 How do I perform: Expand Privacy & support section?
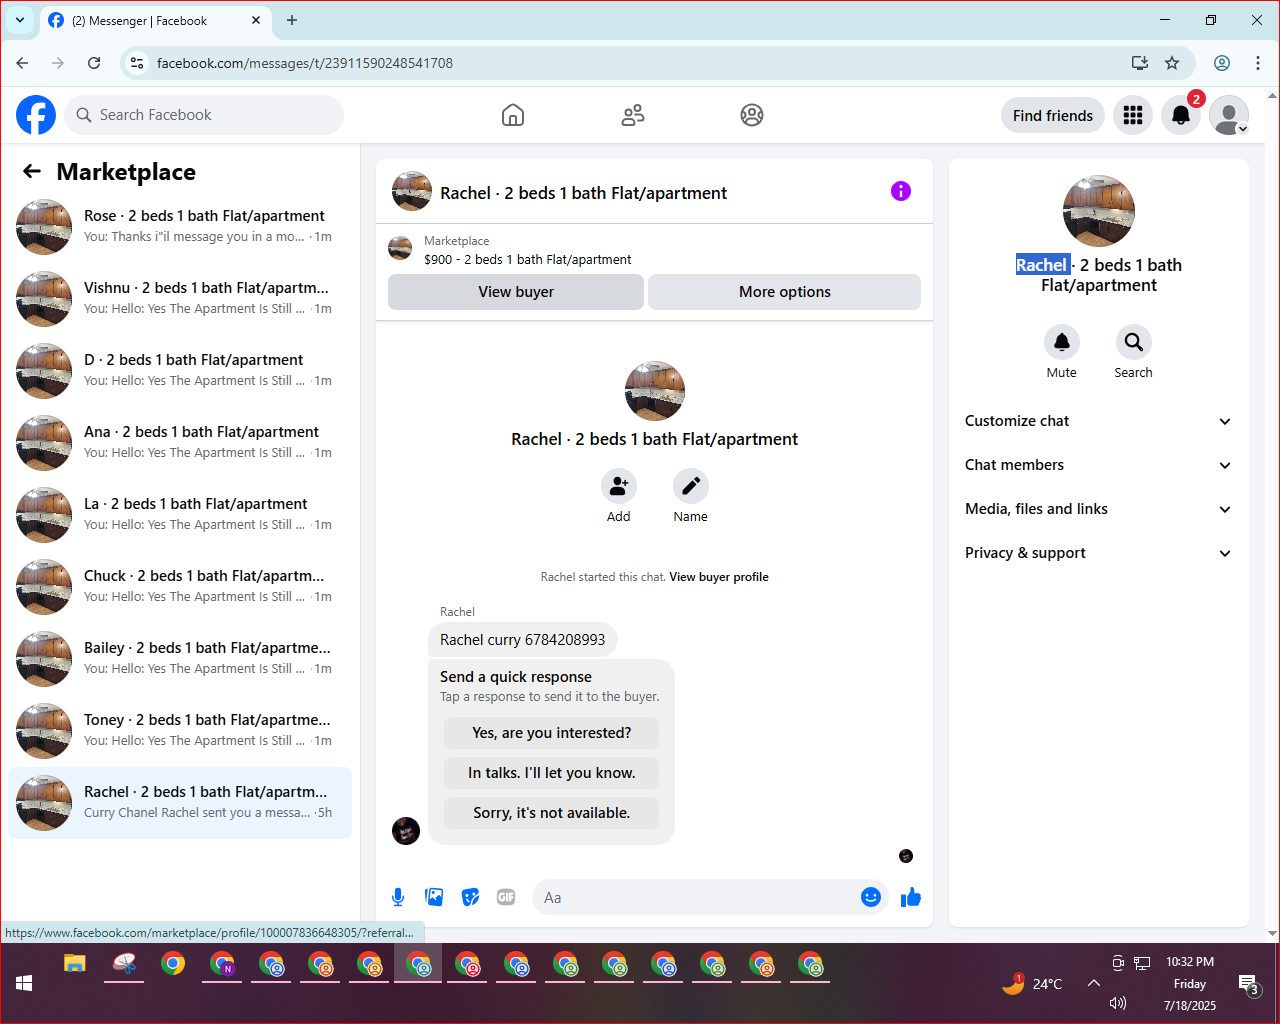[x=1099, y=553]
